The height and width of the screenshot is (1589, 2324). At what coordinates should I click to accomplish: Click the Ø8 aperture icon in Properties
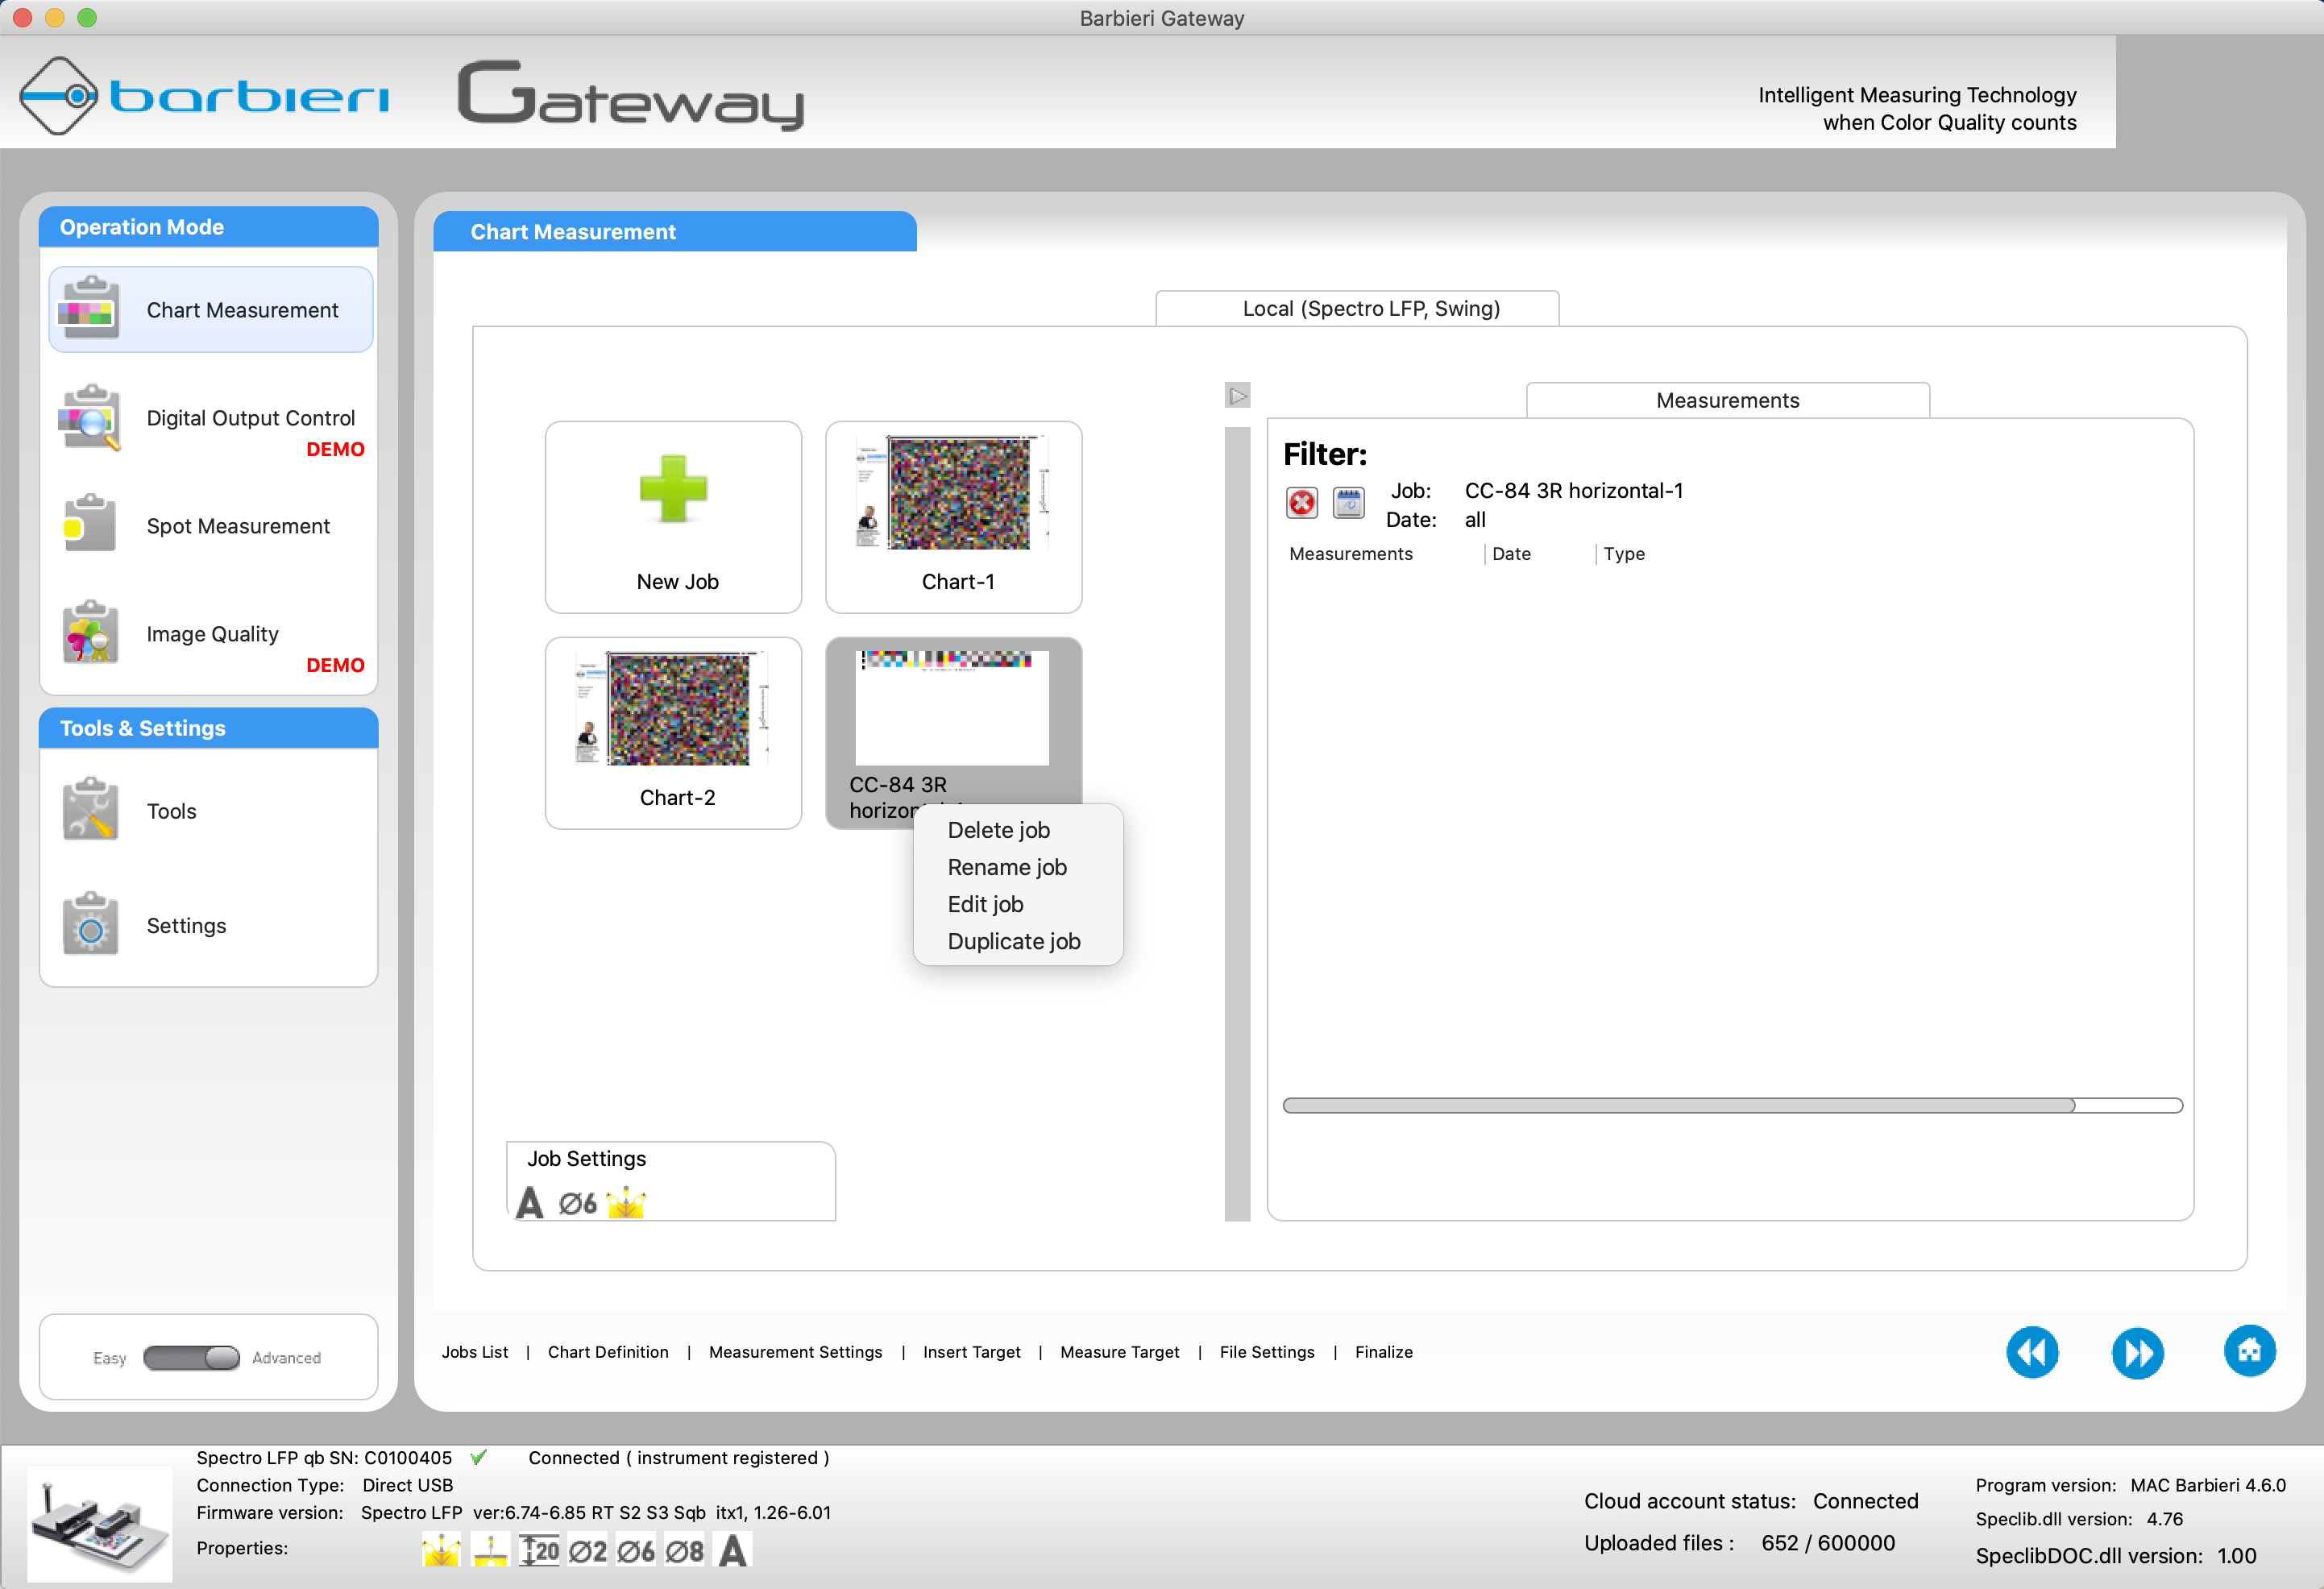click(x=684, y=1551)
